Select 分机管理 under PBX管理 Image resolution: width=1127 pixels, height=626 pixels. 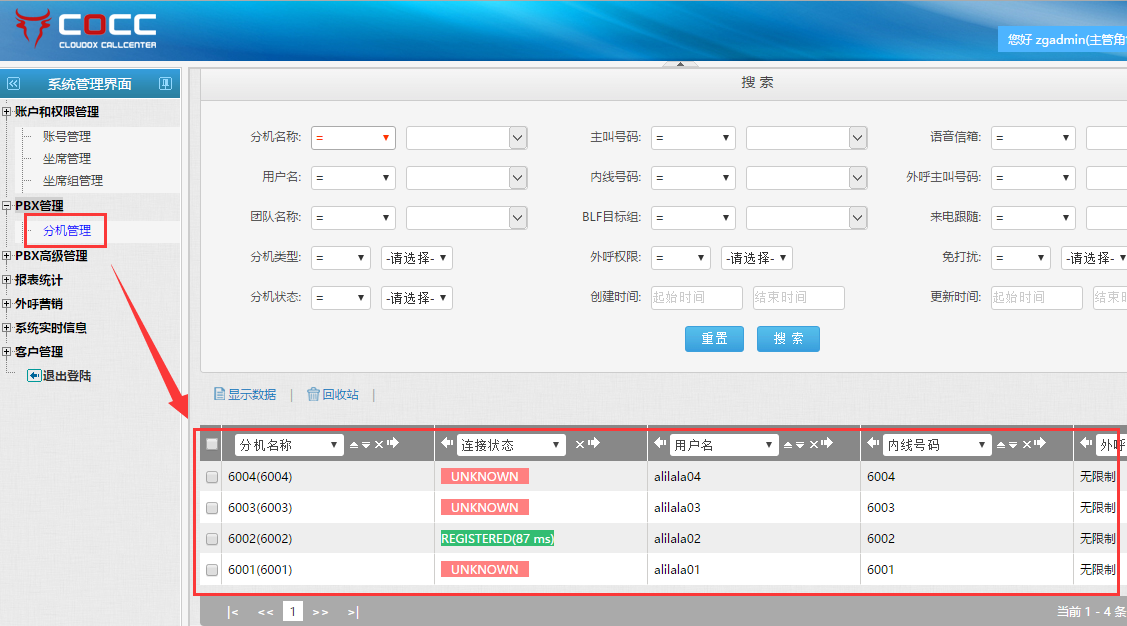click(67, 230)
